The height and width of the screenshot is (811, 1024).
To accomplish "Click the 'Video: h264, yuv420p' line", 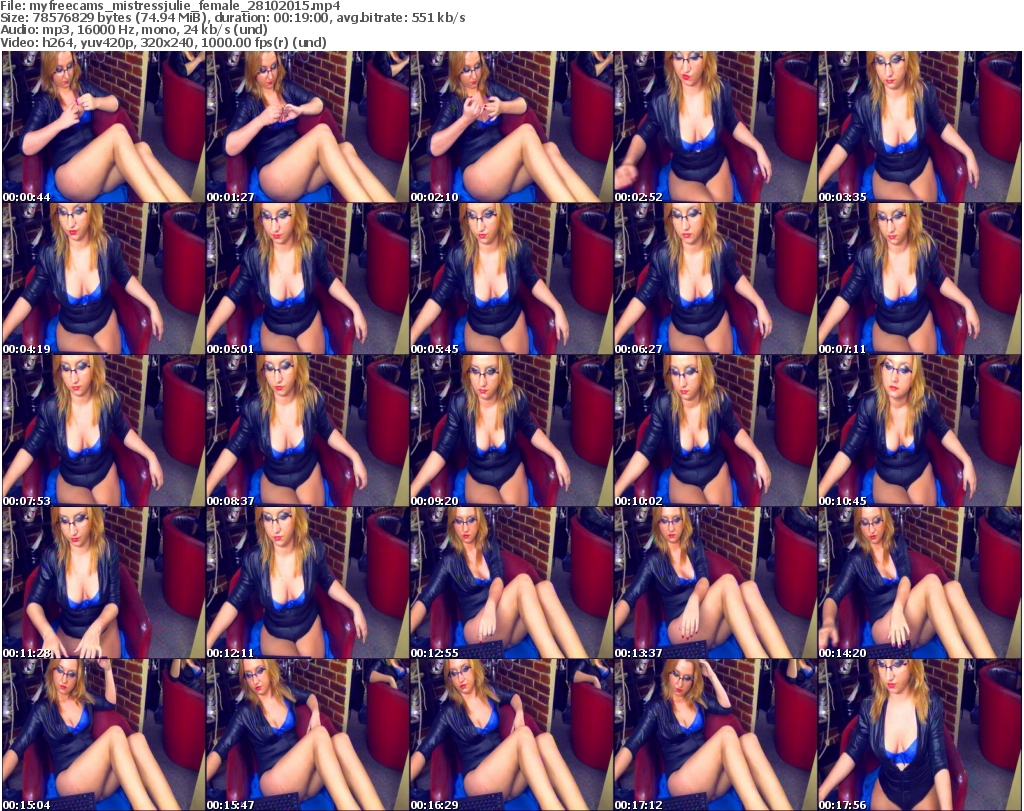I will point(163,42).
